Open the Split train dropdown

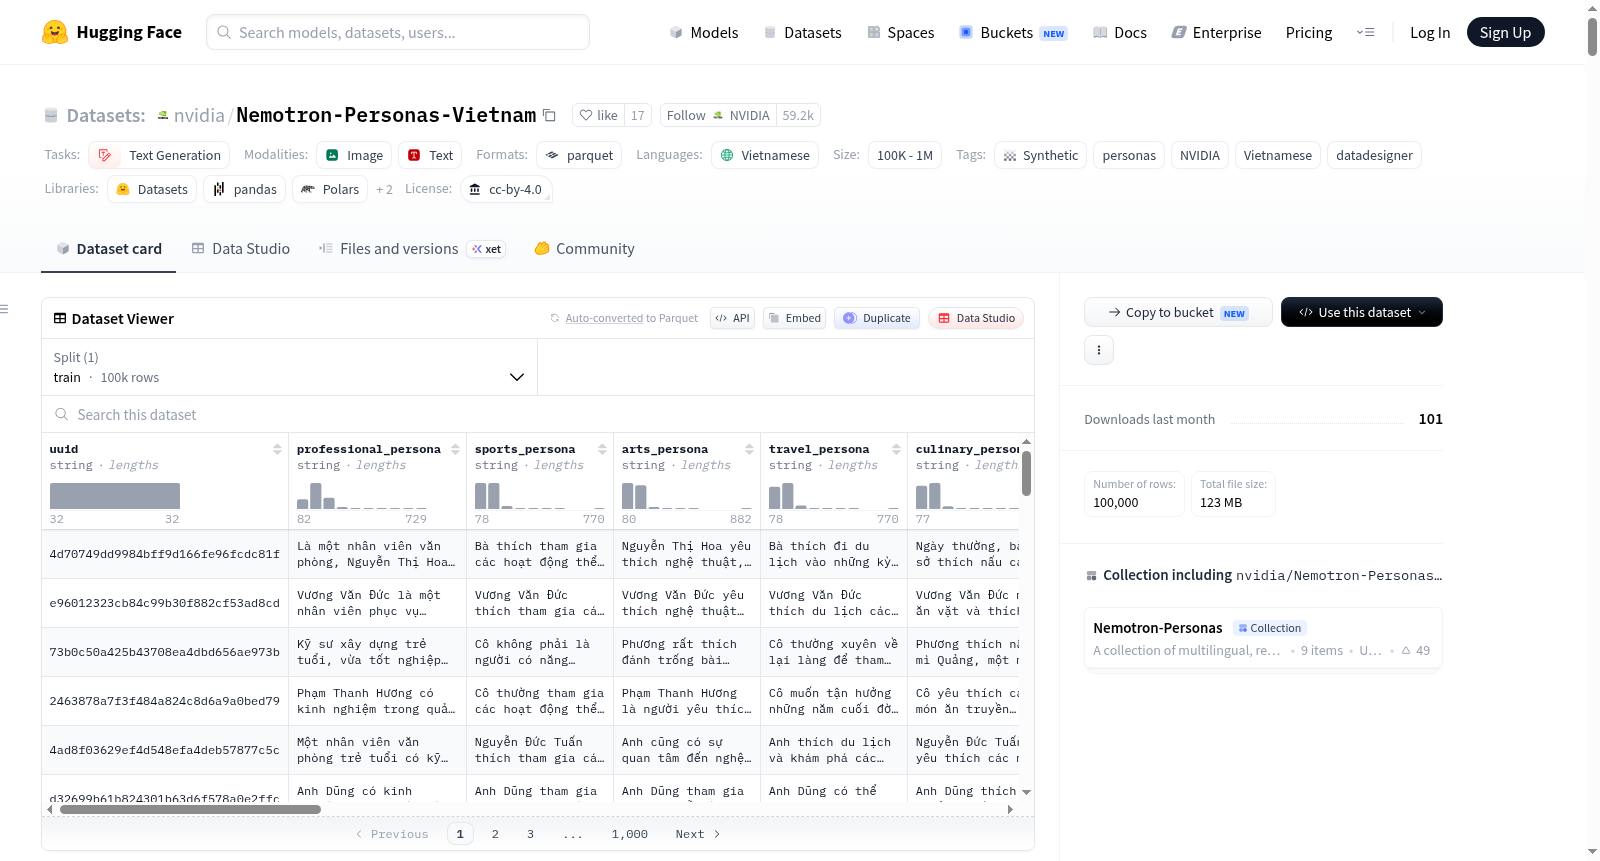pyautogui.click(x=289, y=367)
